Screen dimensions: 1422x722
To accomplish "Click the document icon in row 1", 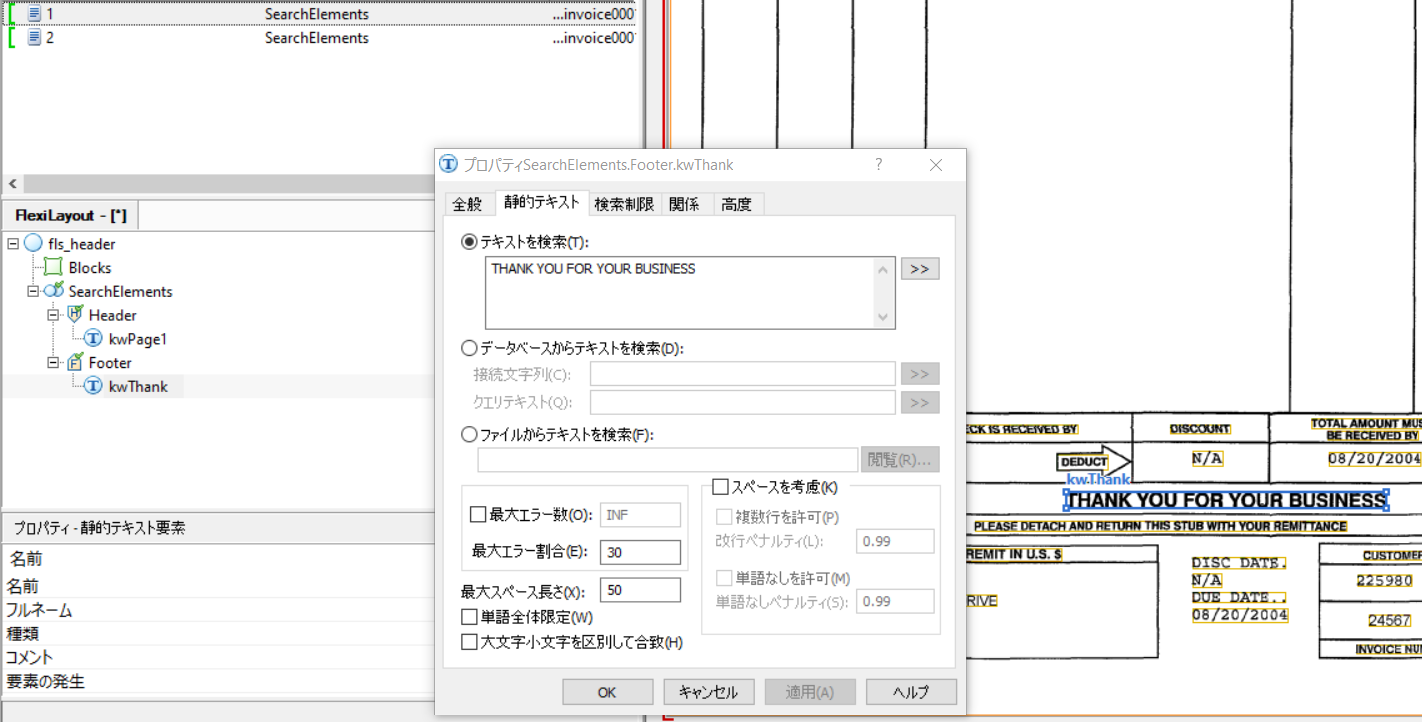I will pyautogui.click(x=34, y=14).
